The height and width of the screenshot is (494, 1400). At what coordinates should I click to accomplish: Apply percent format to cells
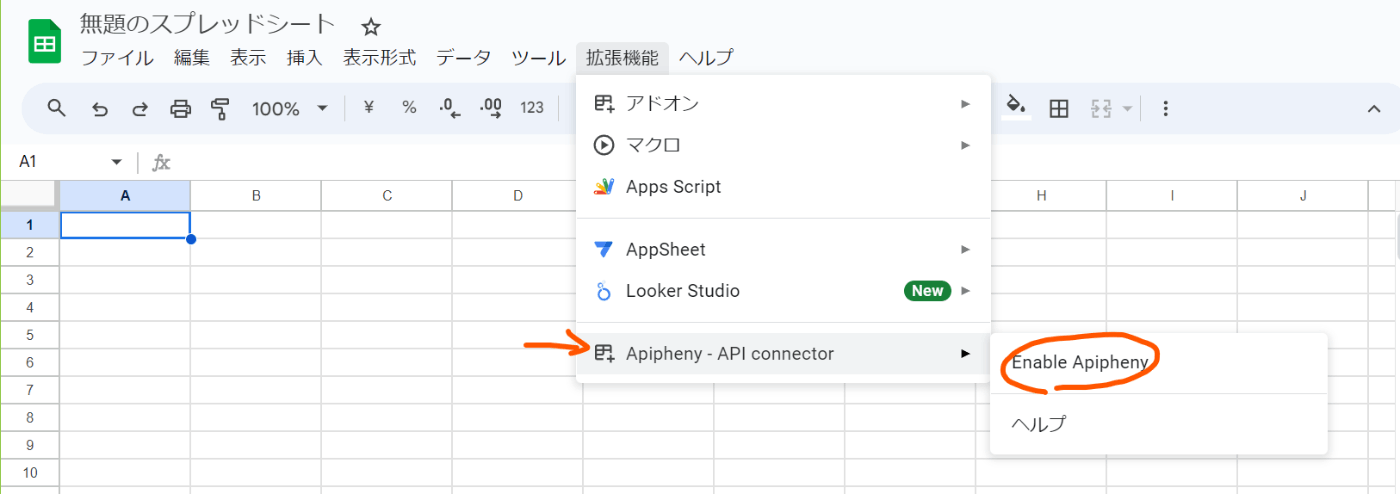409,108
